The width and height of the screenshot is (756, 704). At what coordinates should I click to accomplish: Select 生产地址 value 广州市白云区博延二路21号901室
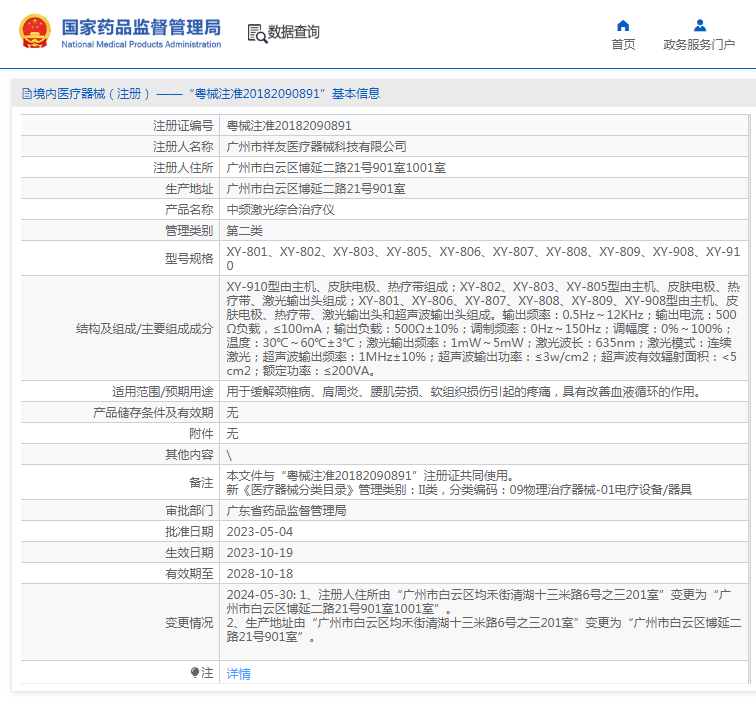316,189
